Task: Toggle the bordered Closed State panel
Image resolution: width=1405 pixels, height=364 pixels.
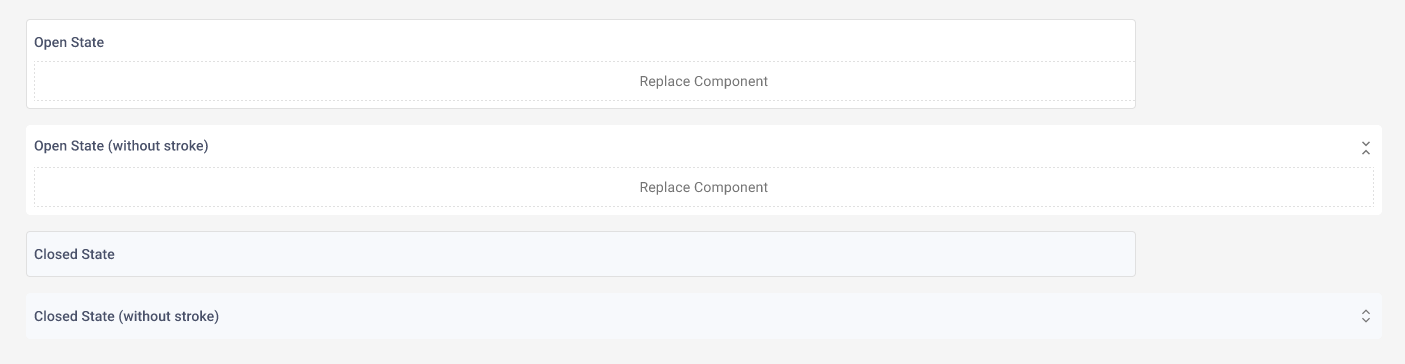Action: point(581,254)
